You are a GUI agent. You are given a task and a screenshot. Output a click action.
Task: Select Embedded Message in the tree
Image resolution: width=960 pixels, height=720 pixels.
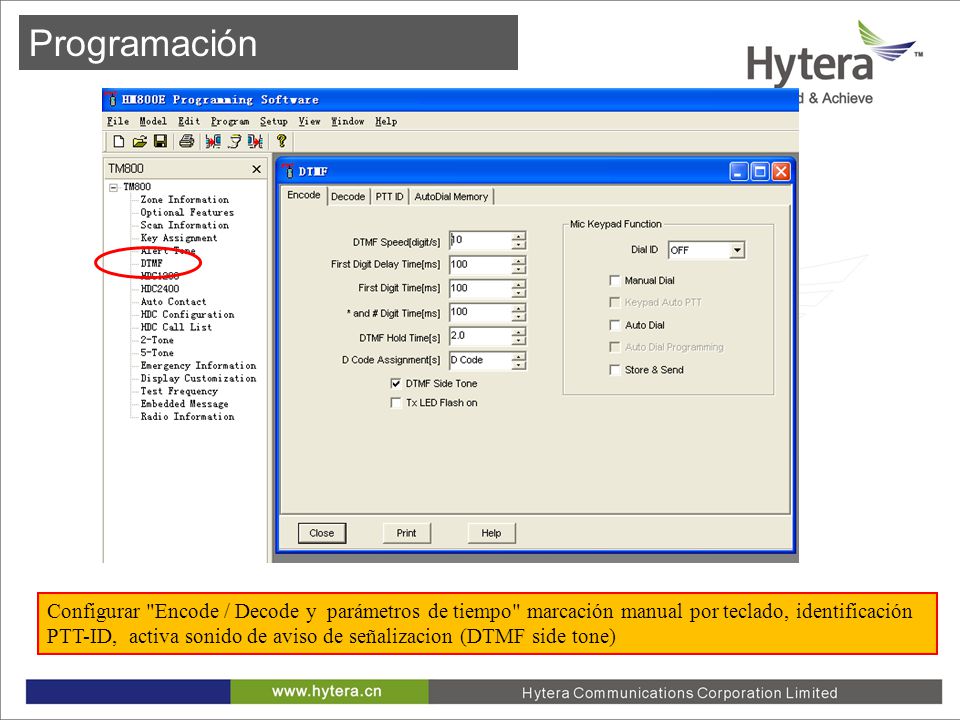[185, 404]
